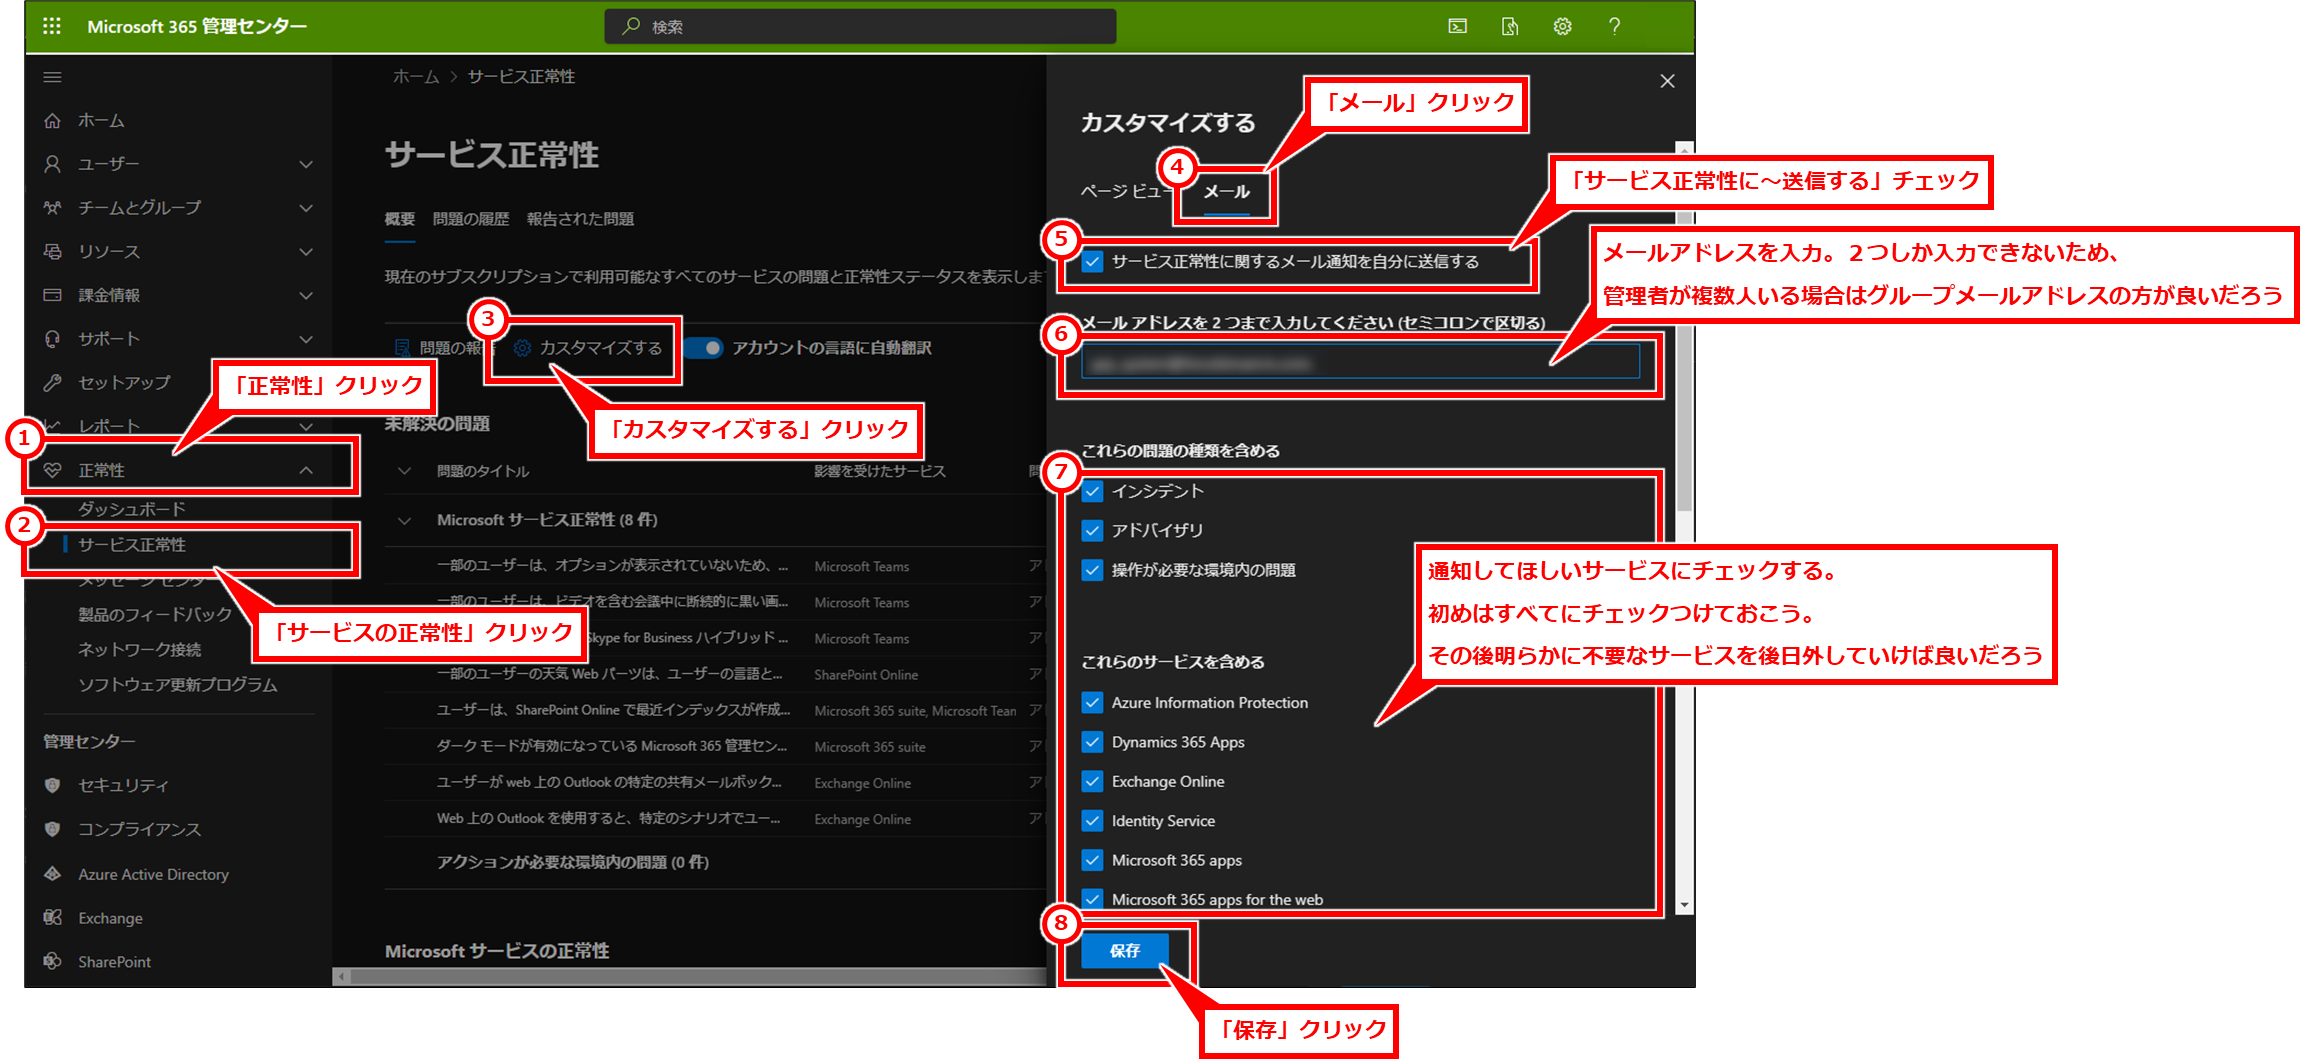This screenshot has height=1064, width=2305.
Task: Uncheck Identity Service checkbox
Action: click(1093, 821)
